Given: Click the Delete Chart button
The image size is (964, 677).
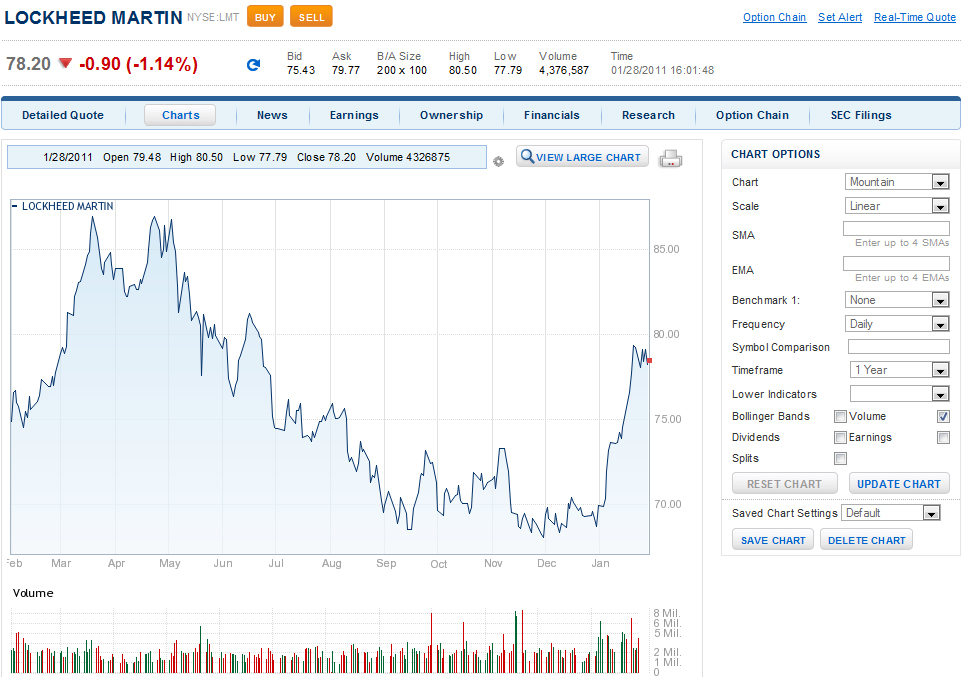Looking at the screenshot, I should [x=866, y=540].
